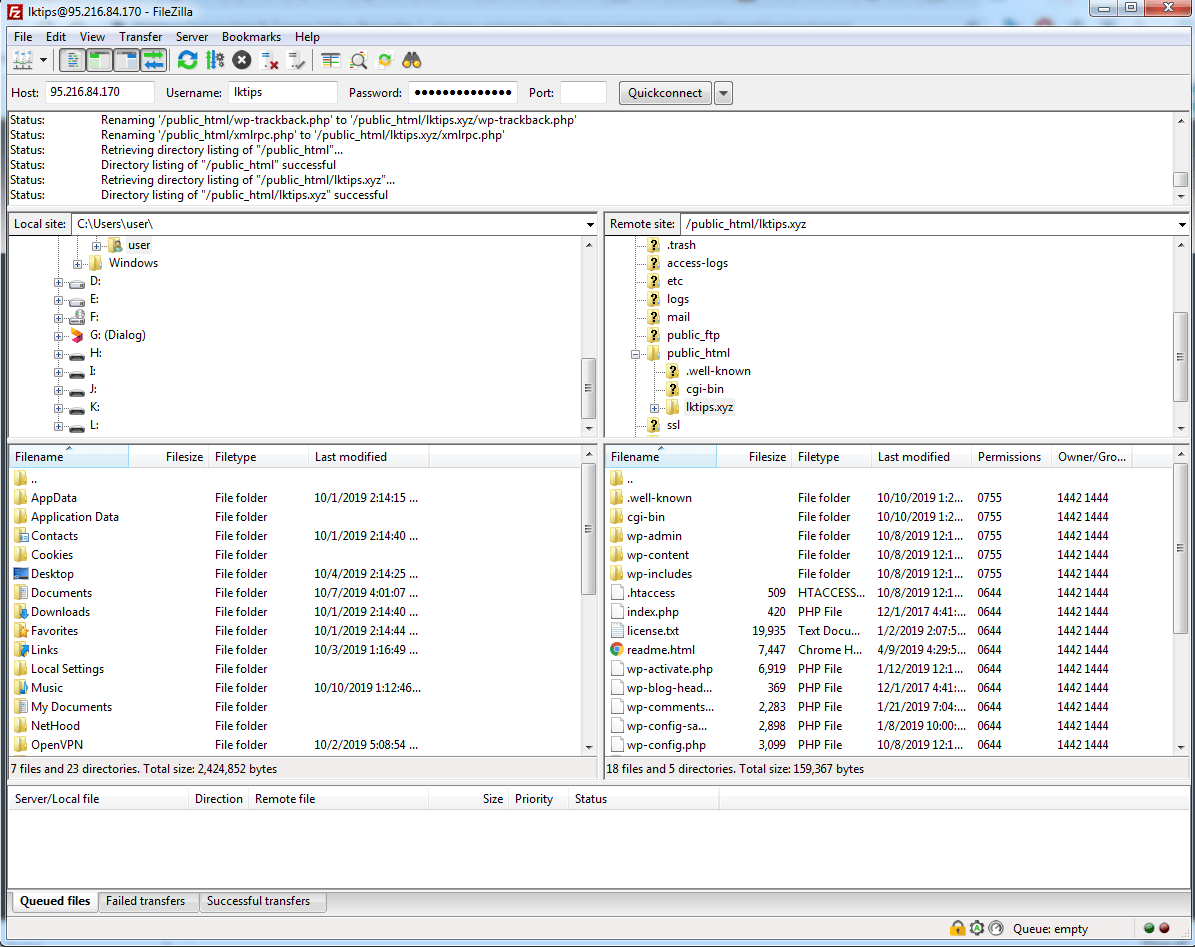Image resolution: width=1195 pixels, height=947 pixels.
Task: Click the red activity indicator light
Action: point(1164,928)
